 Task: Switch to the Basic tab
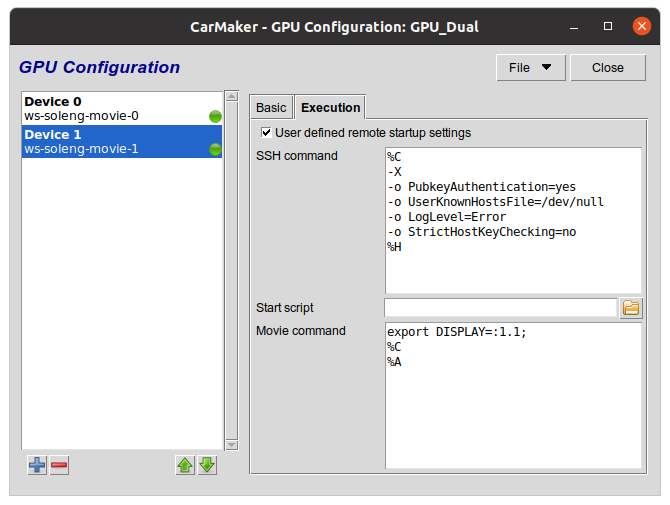[271, 107]
